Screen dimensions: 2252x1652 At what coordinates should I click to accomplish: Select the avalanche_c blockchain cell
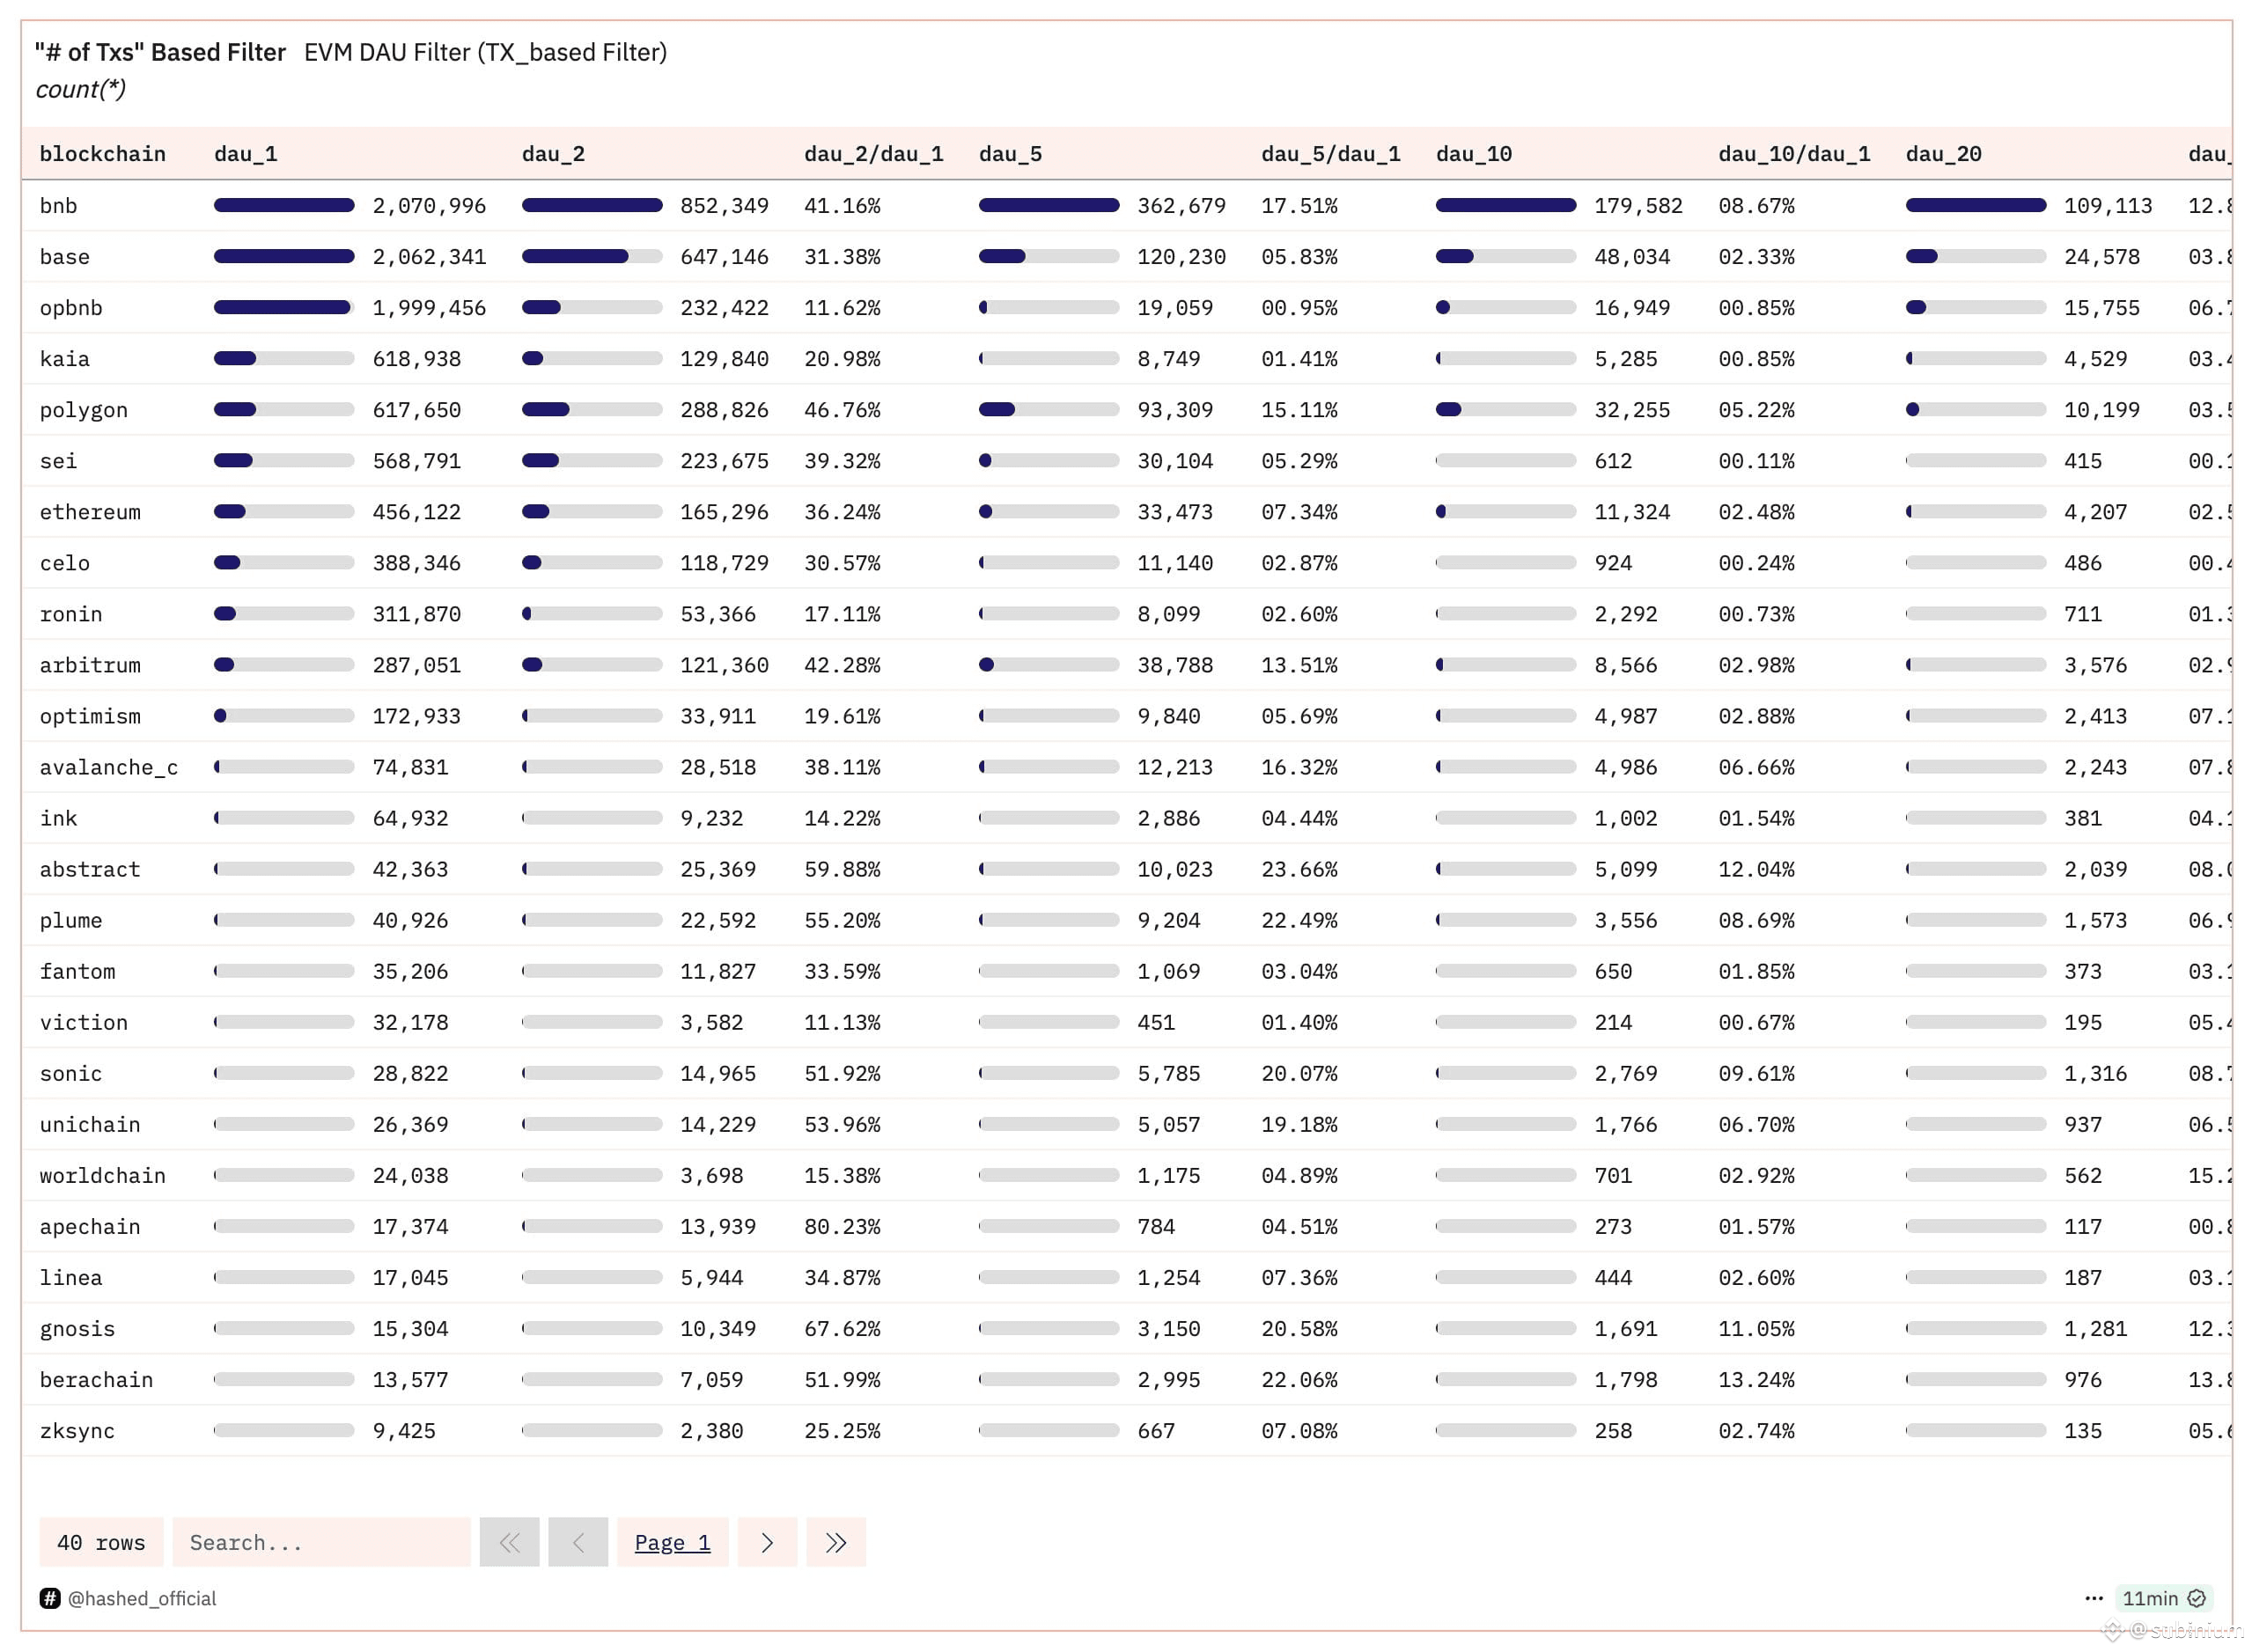pos(109,767)
